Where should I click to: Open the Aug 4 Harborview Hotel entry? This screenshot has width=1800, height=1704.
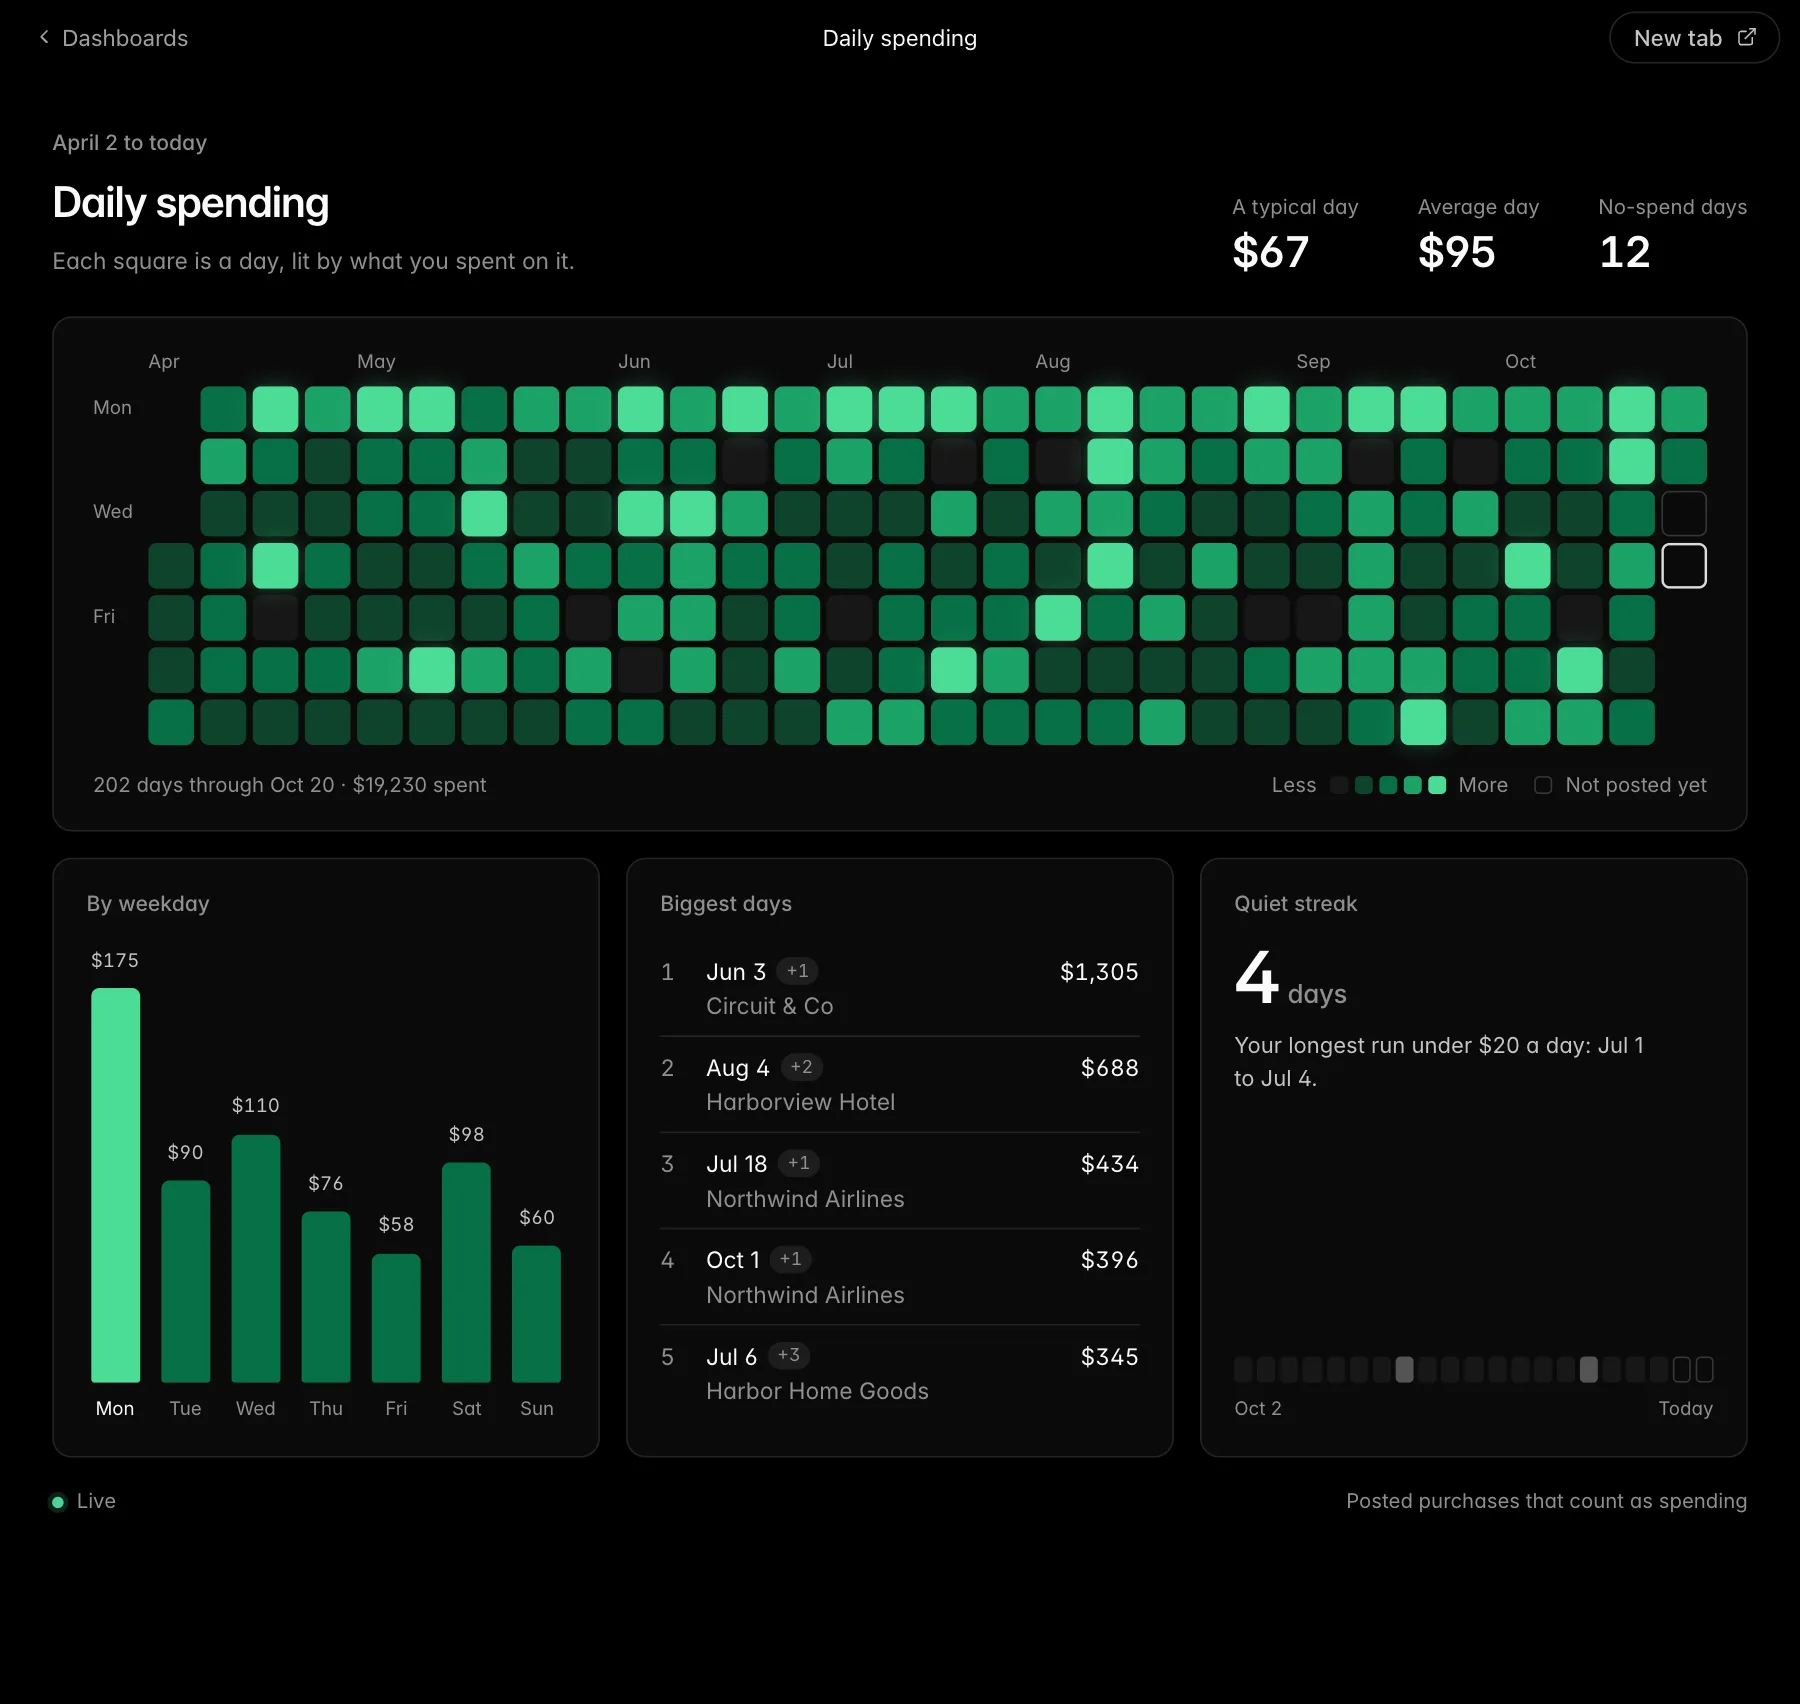coord(900,1084)
